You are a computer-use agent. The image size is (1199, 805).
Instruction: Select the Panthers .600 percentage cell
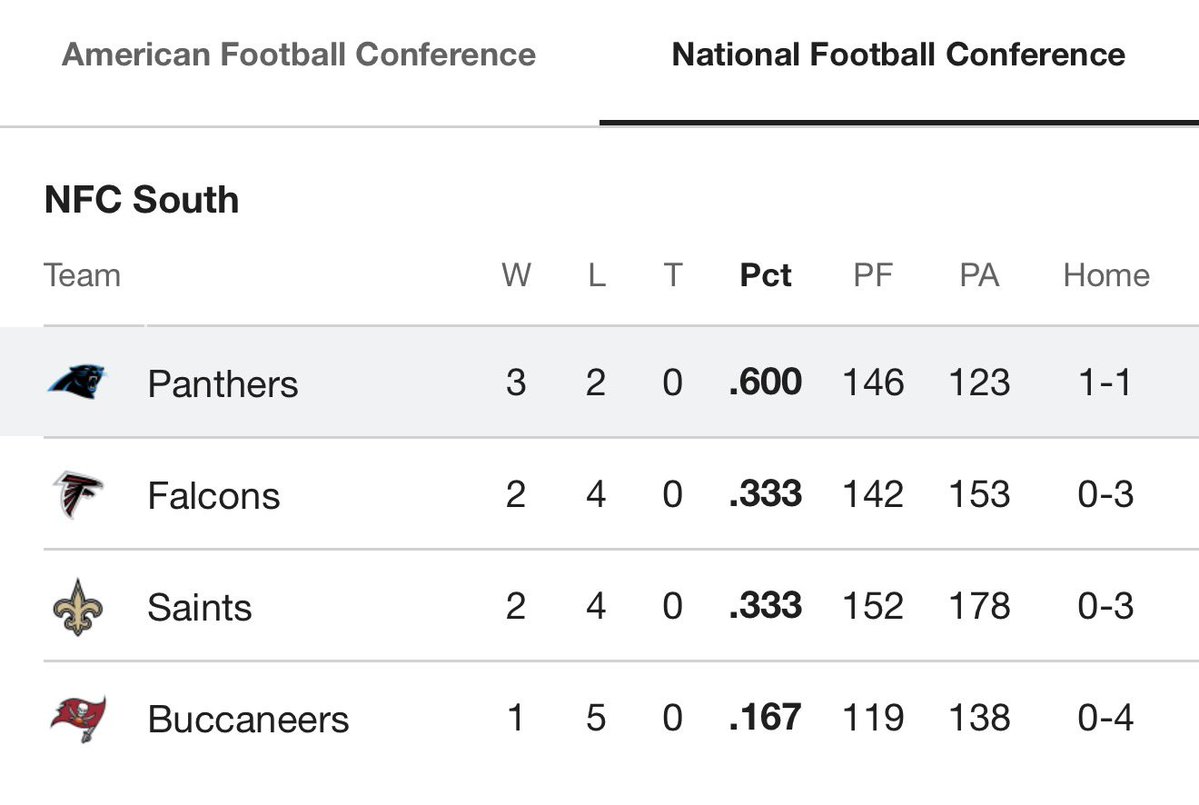click(765, 381)
